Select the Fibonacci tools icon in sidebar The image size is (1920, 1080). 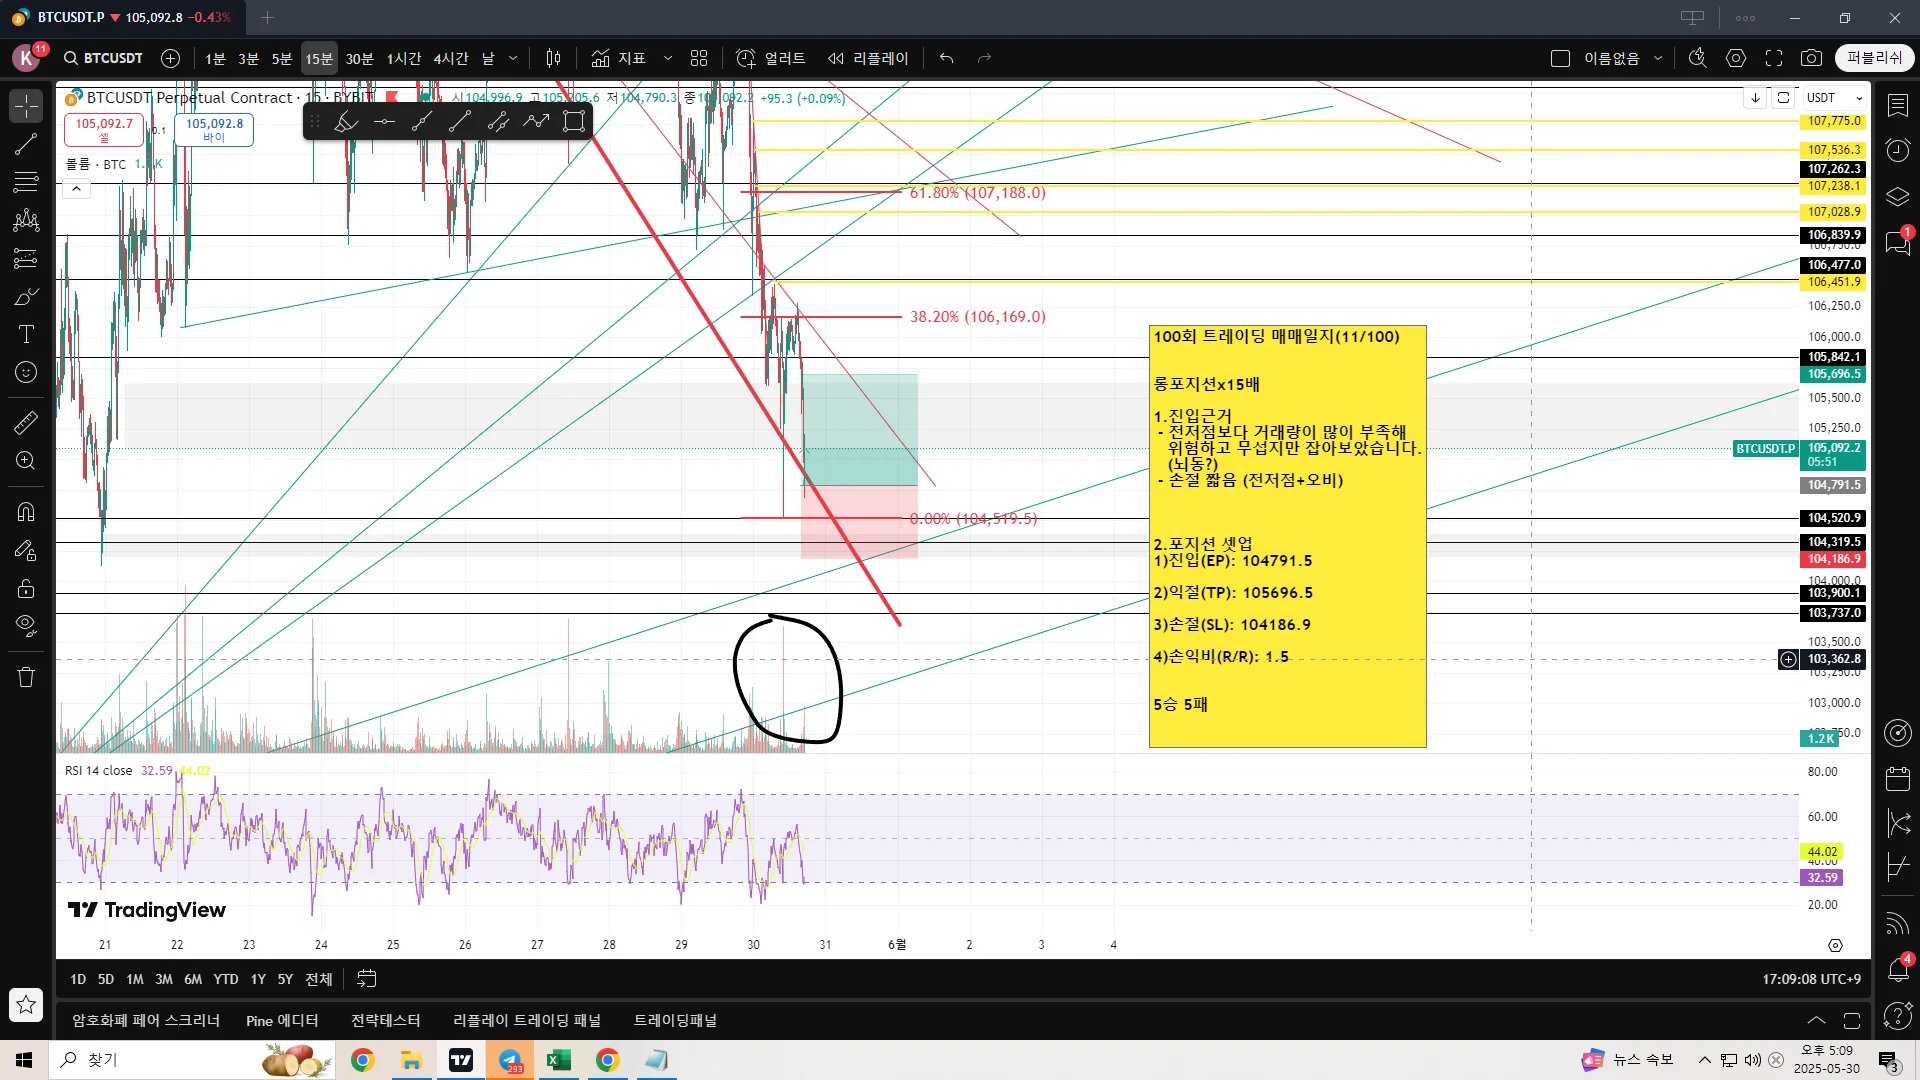pos(26,182)
